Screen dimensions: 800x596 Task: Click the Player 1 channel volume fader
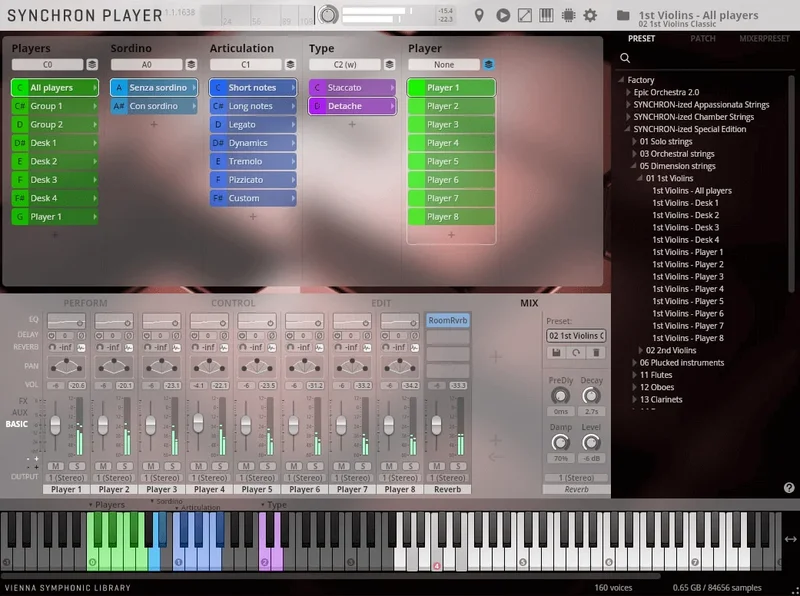(x=55, y=425)
